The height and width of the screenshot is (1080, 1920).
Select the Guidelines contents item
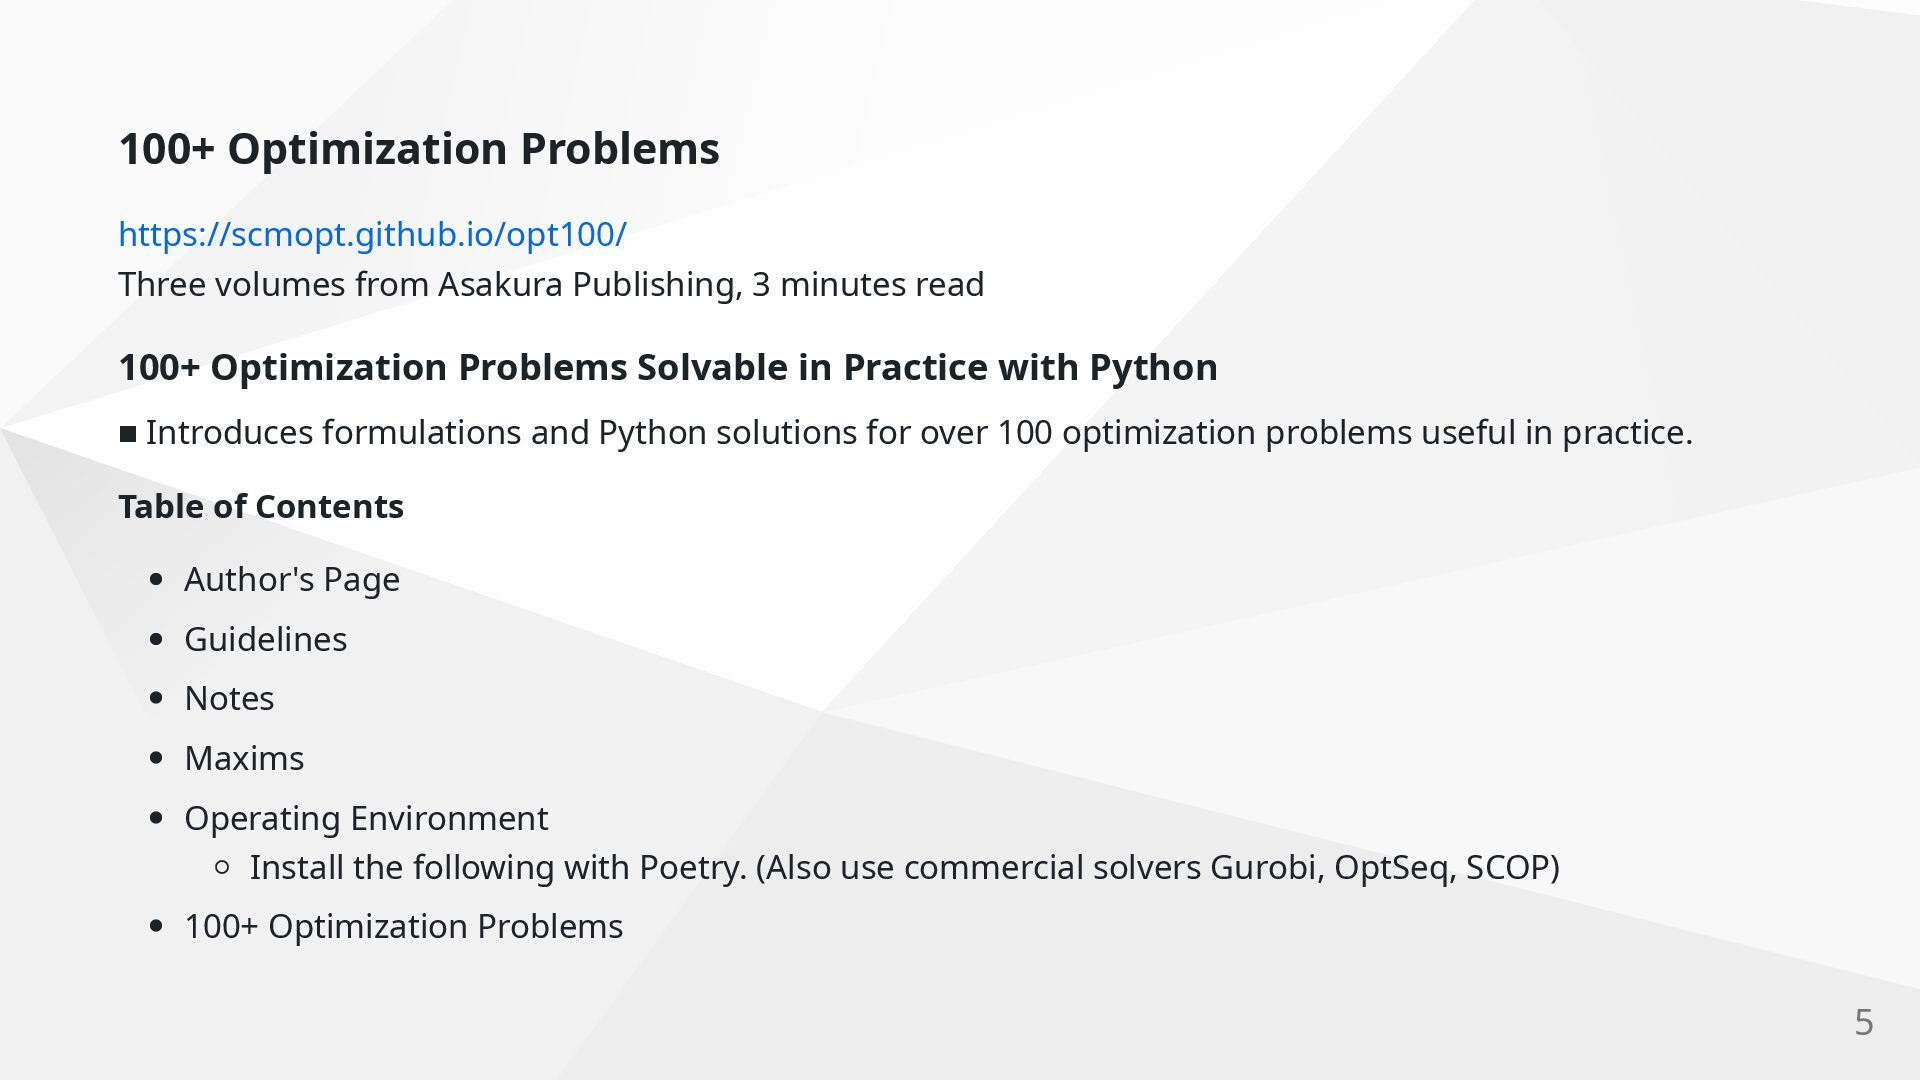click(x=266, y=640)
